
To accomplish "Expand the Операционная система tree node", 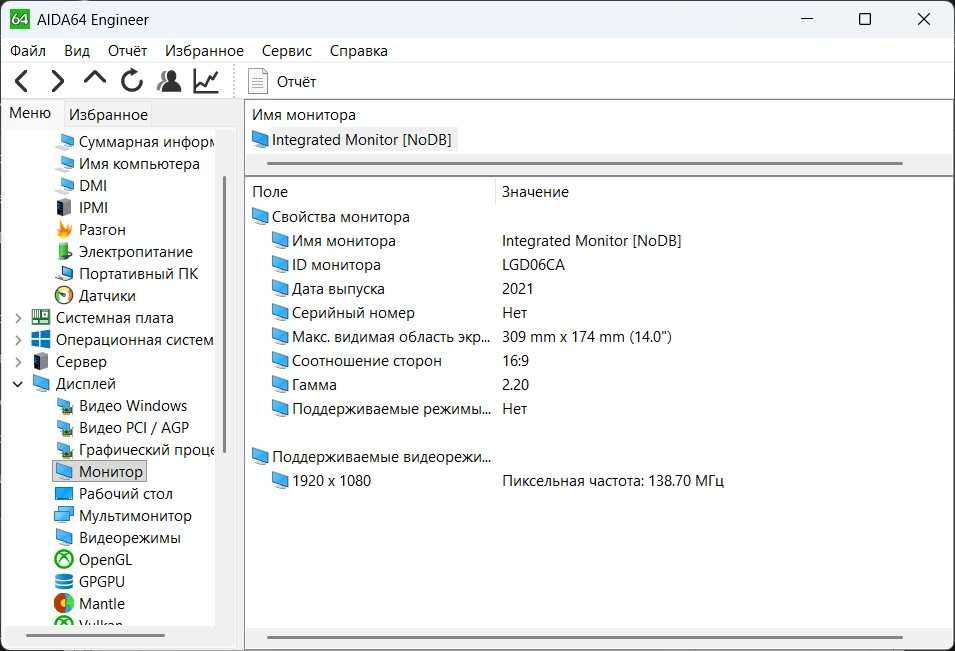I will 18,340.
